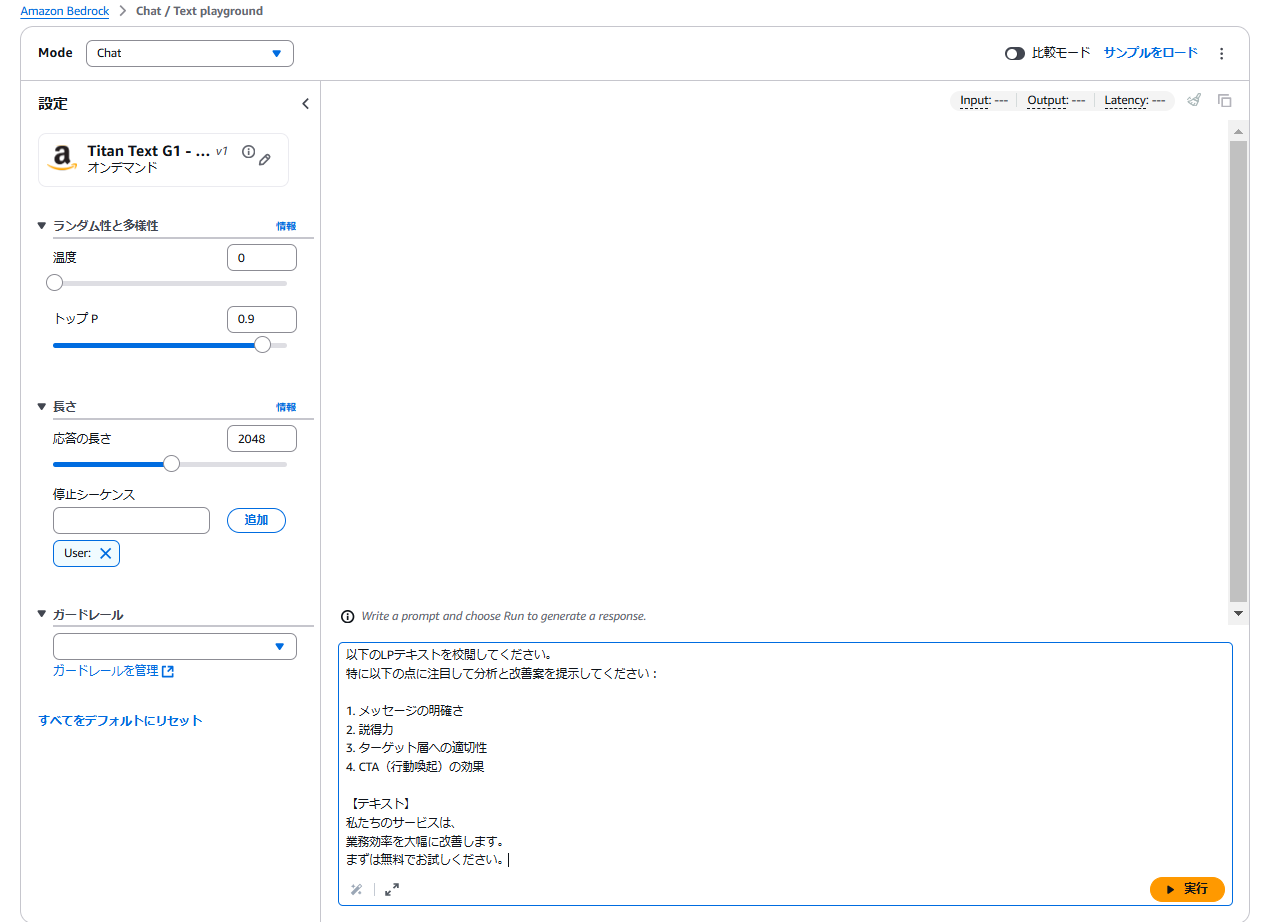
Task: Open the Mode dropdown showing Chat
Action: coord(189,53)
